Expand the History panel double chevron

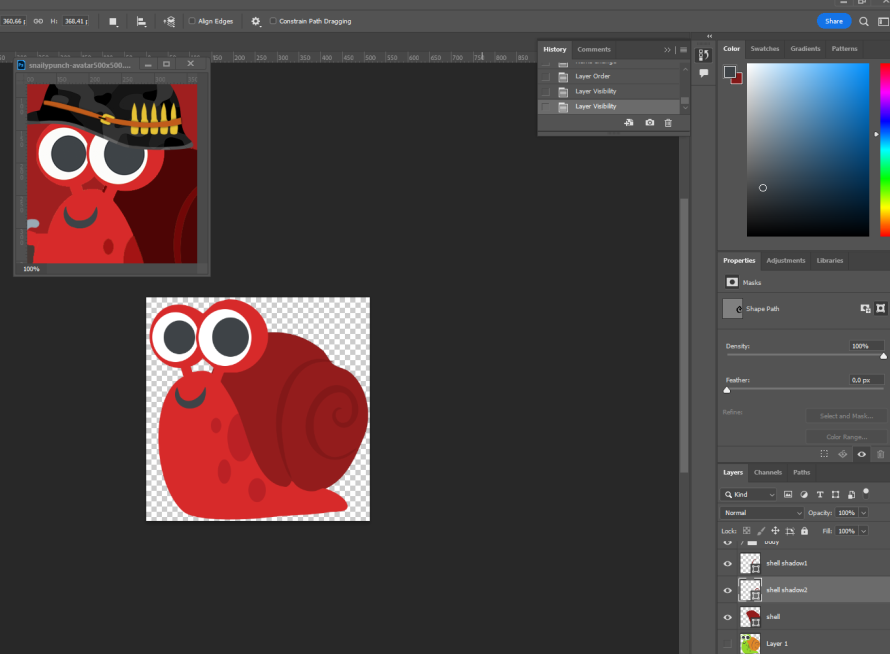click(x=667, y=49)
